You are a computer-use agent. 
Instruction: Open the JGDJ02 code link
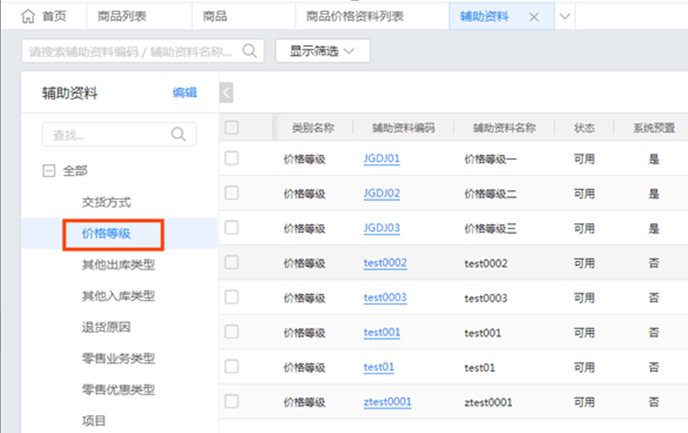tap(382, 193)
